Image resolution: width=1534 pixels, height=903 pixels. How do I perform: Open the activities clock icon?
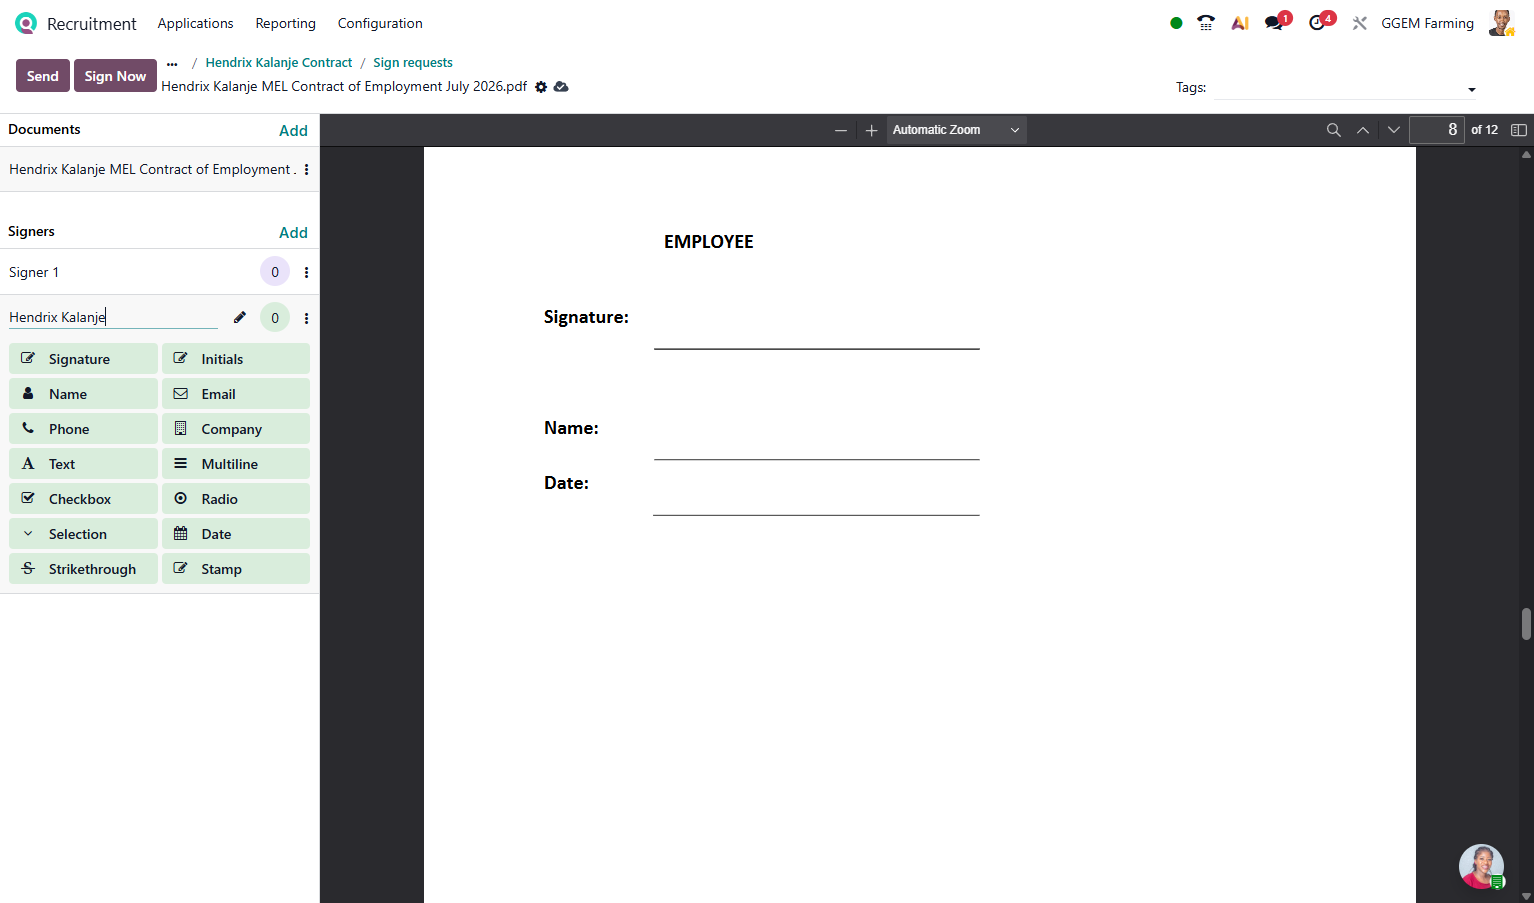[x=1317, y=23]
